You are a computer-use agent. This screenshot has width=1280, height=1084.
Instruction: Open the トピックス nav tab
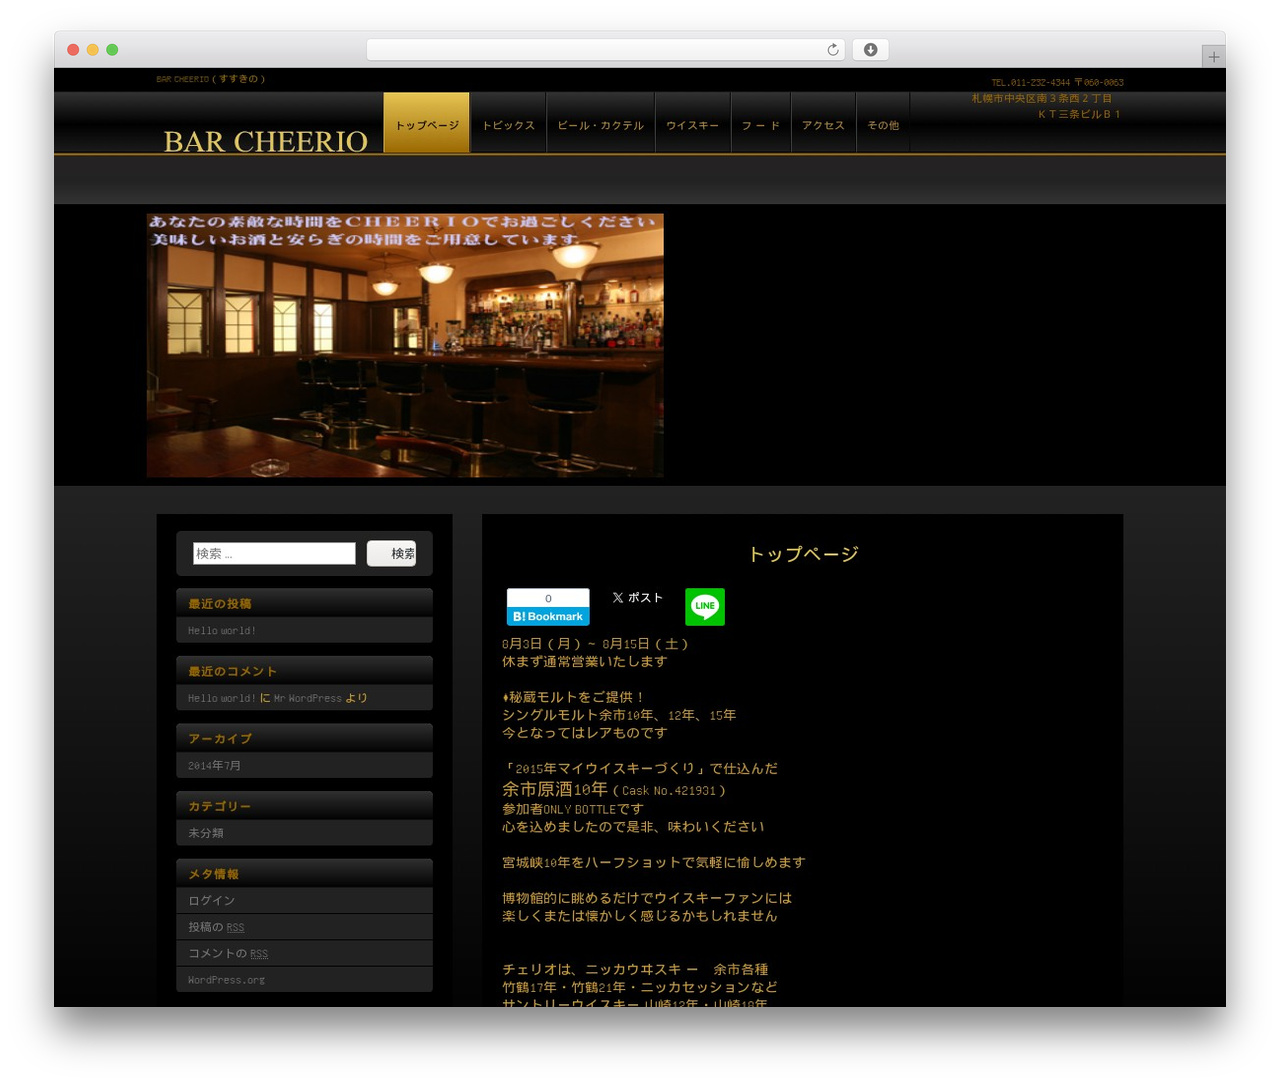point(508,123)
